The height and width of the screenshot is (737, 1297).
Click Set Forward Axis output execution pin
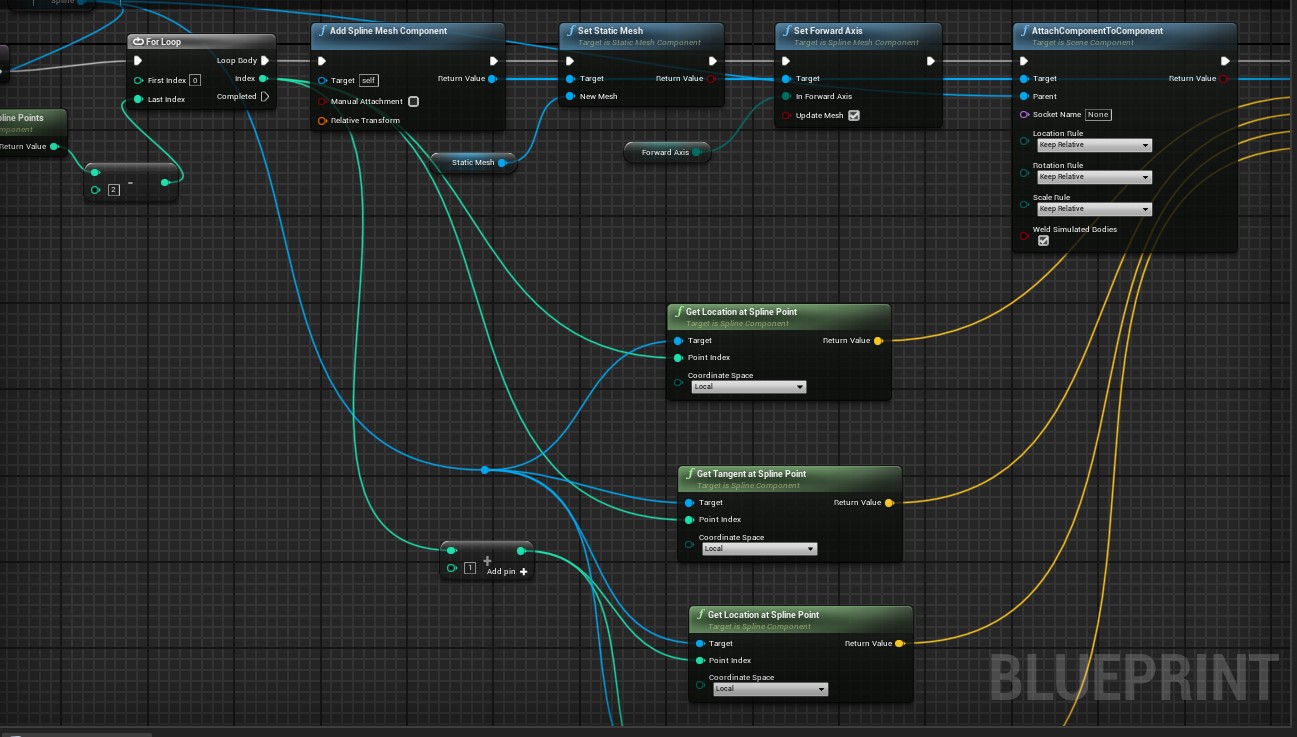(x=930, y=61)
